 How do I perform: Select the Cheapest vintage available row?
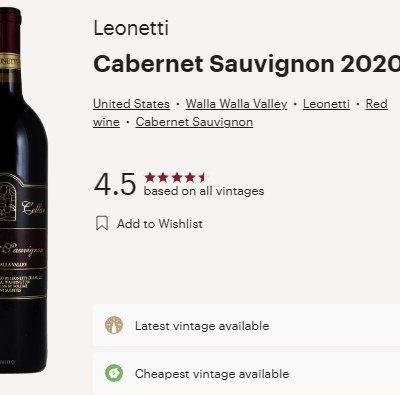(247, 373)
